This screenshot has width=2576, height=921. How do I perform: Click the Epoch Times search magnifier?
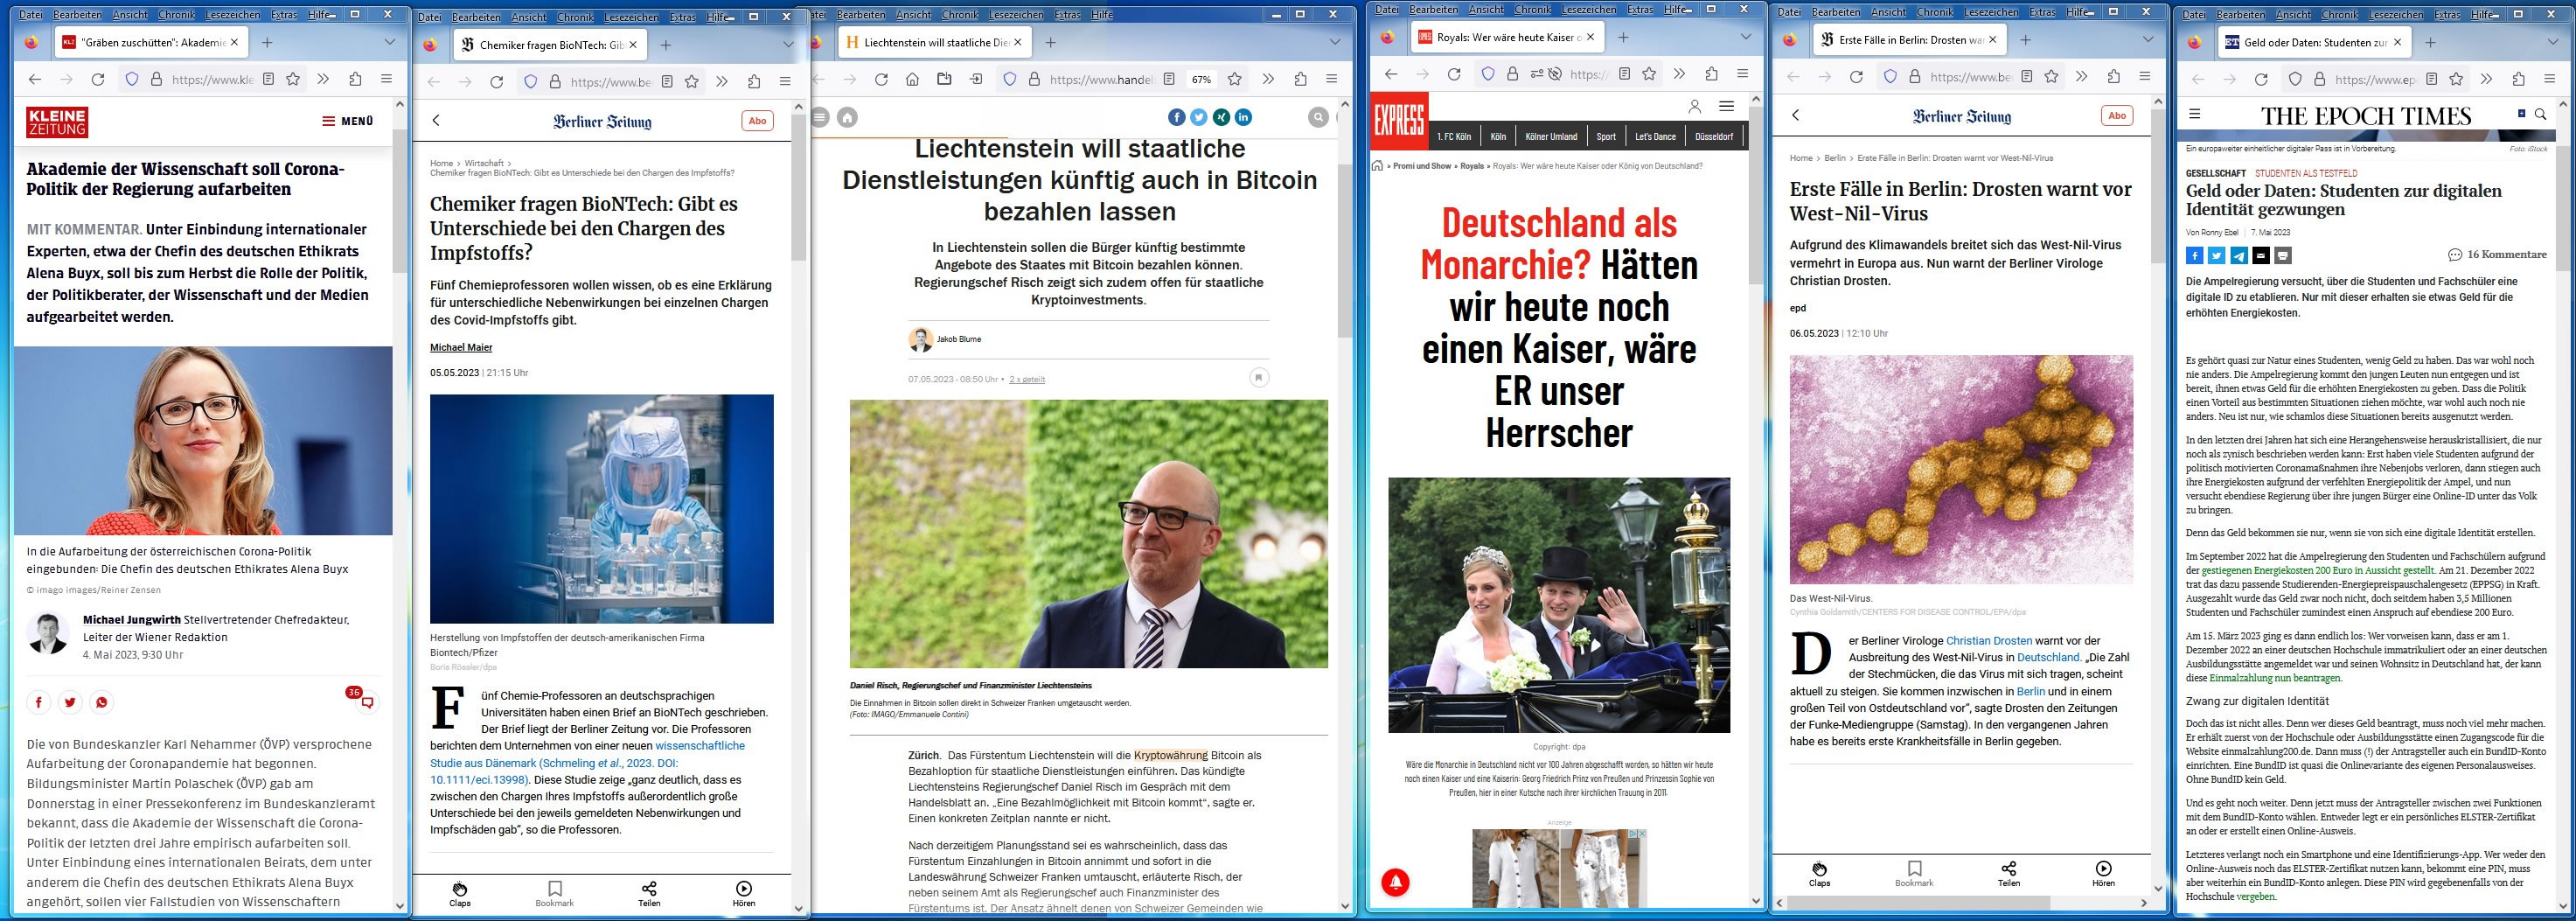pyautogui.click(x=2561, y=114)
